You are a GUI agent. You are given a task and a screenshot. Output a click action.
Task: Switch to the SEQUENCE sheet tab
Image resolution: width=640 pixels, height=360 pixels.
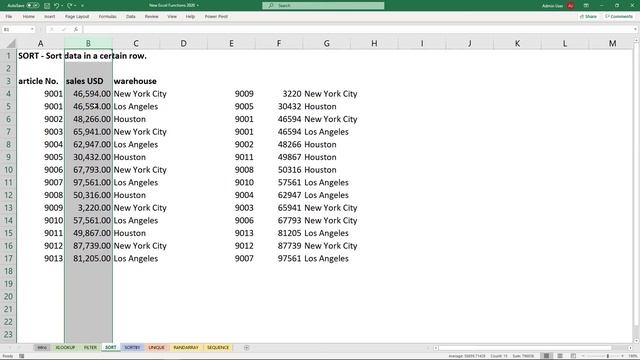(x=218, y=348)
